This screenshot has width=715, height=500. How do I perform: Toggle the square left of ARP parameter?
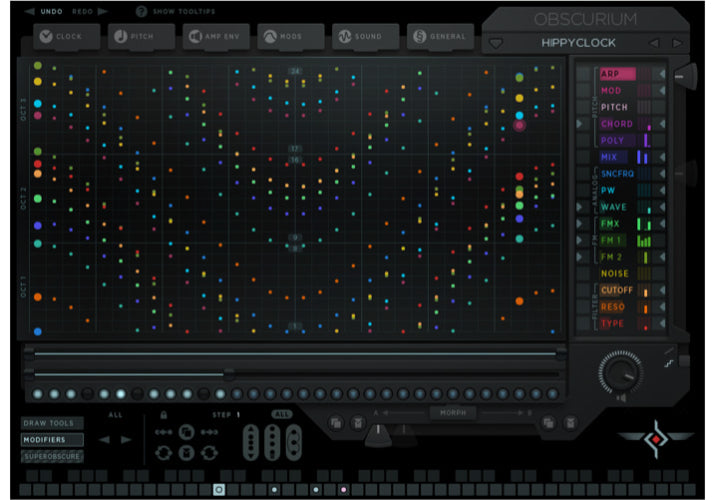[x=583, y=74]
